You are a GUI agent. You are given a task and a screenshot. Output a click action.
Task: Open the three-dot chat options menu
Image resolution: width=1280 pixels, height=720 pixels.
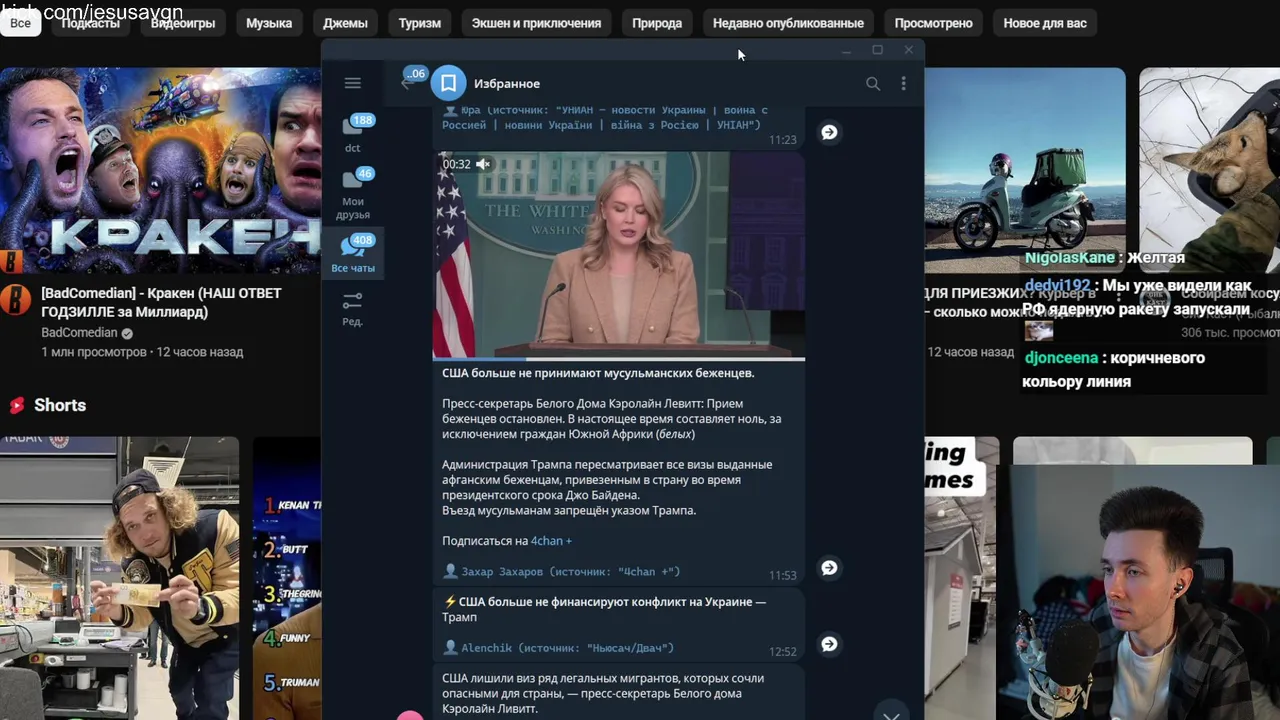903,84
